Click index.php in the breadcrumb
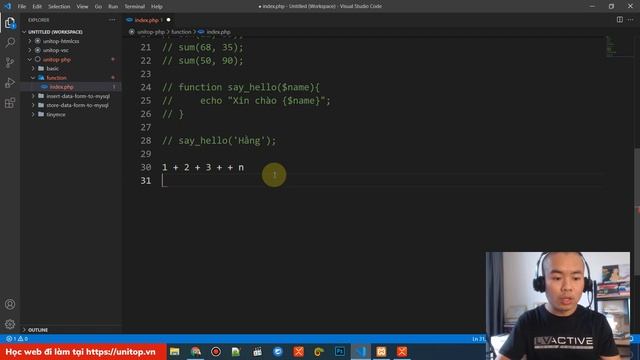This screenshot has height=360, width=640. pyautogui.click(x=218, y=32)
